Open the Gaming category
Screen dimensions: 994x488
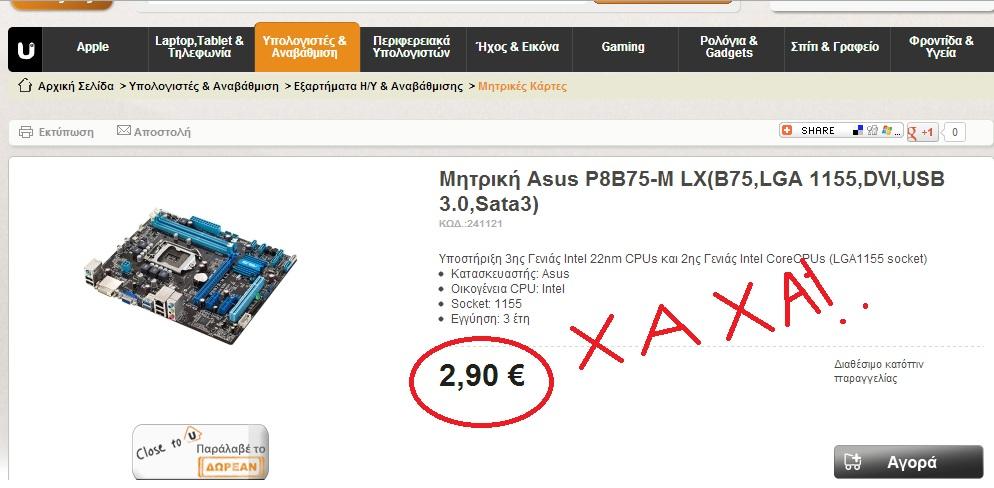(623, 47)
